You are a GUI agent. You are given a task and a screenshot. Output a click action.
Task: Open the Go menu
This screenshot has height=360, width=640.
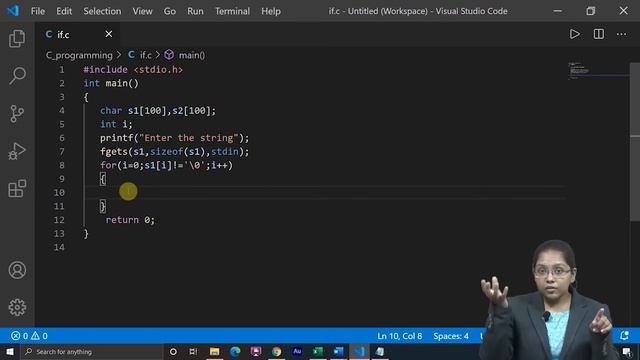169,11
